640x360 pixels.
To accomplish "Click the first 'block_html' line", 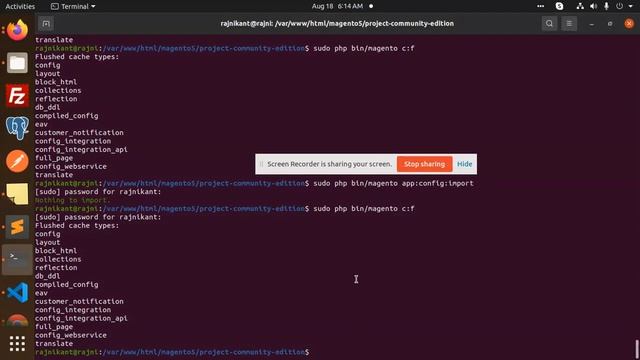I will [x=56, y=82].
